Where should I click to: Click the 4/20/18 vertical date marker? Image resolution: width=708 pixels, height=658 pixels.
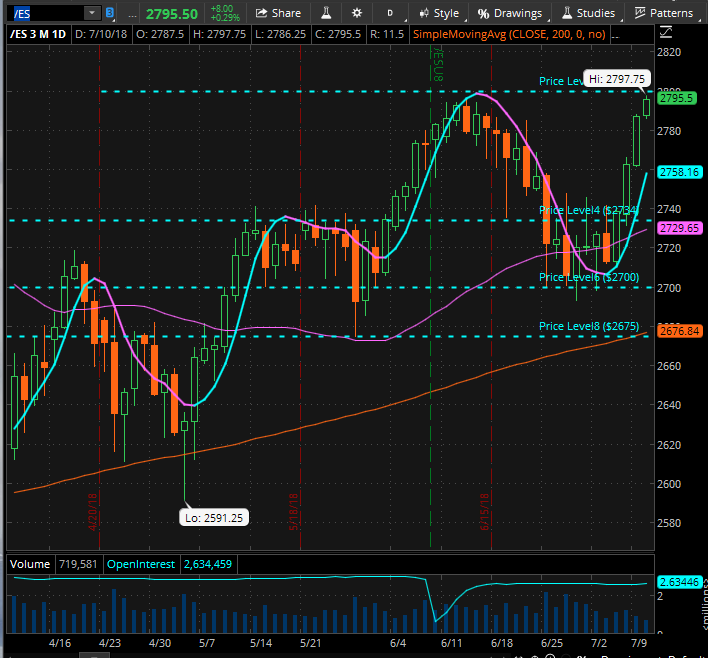coord(93,512)
